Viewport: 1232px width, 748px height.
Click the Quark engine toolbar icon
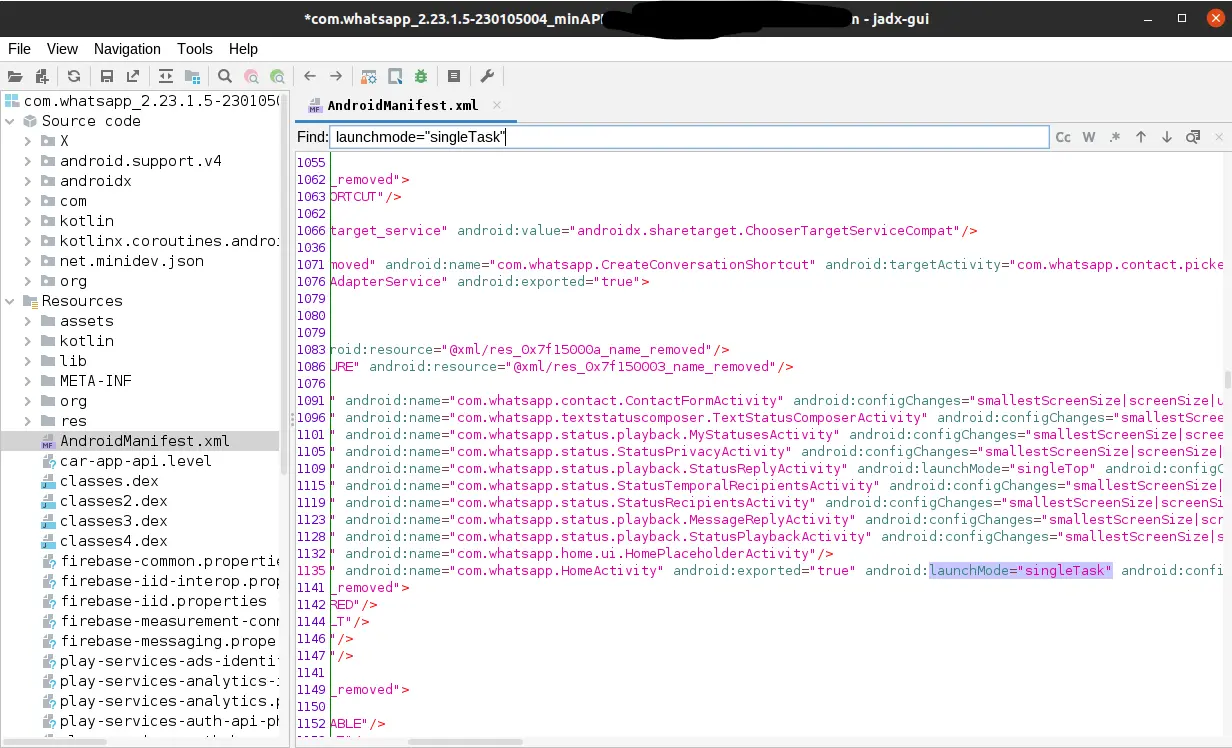click(395, 76)
